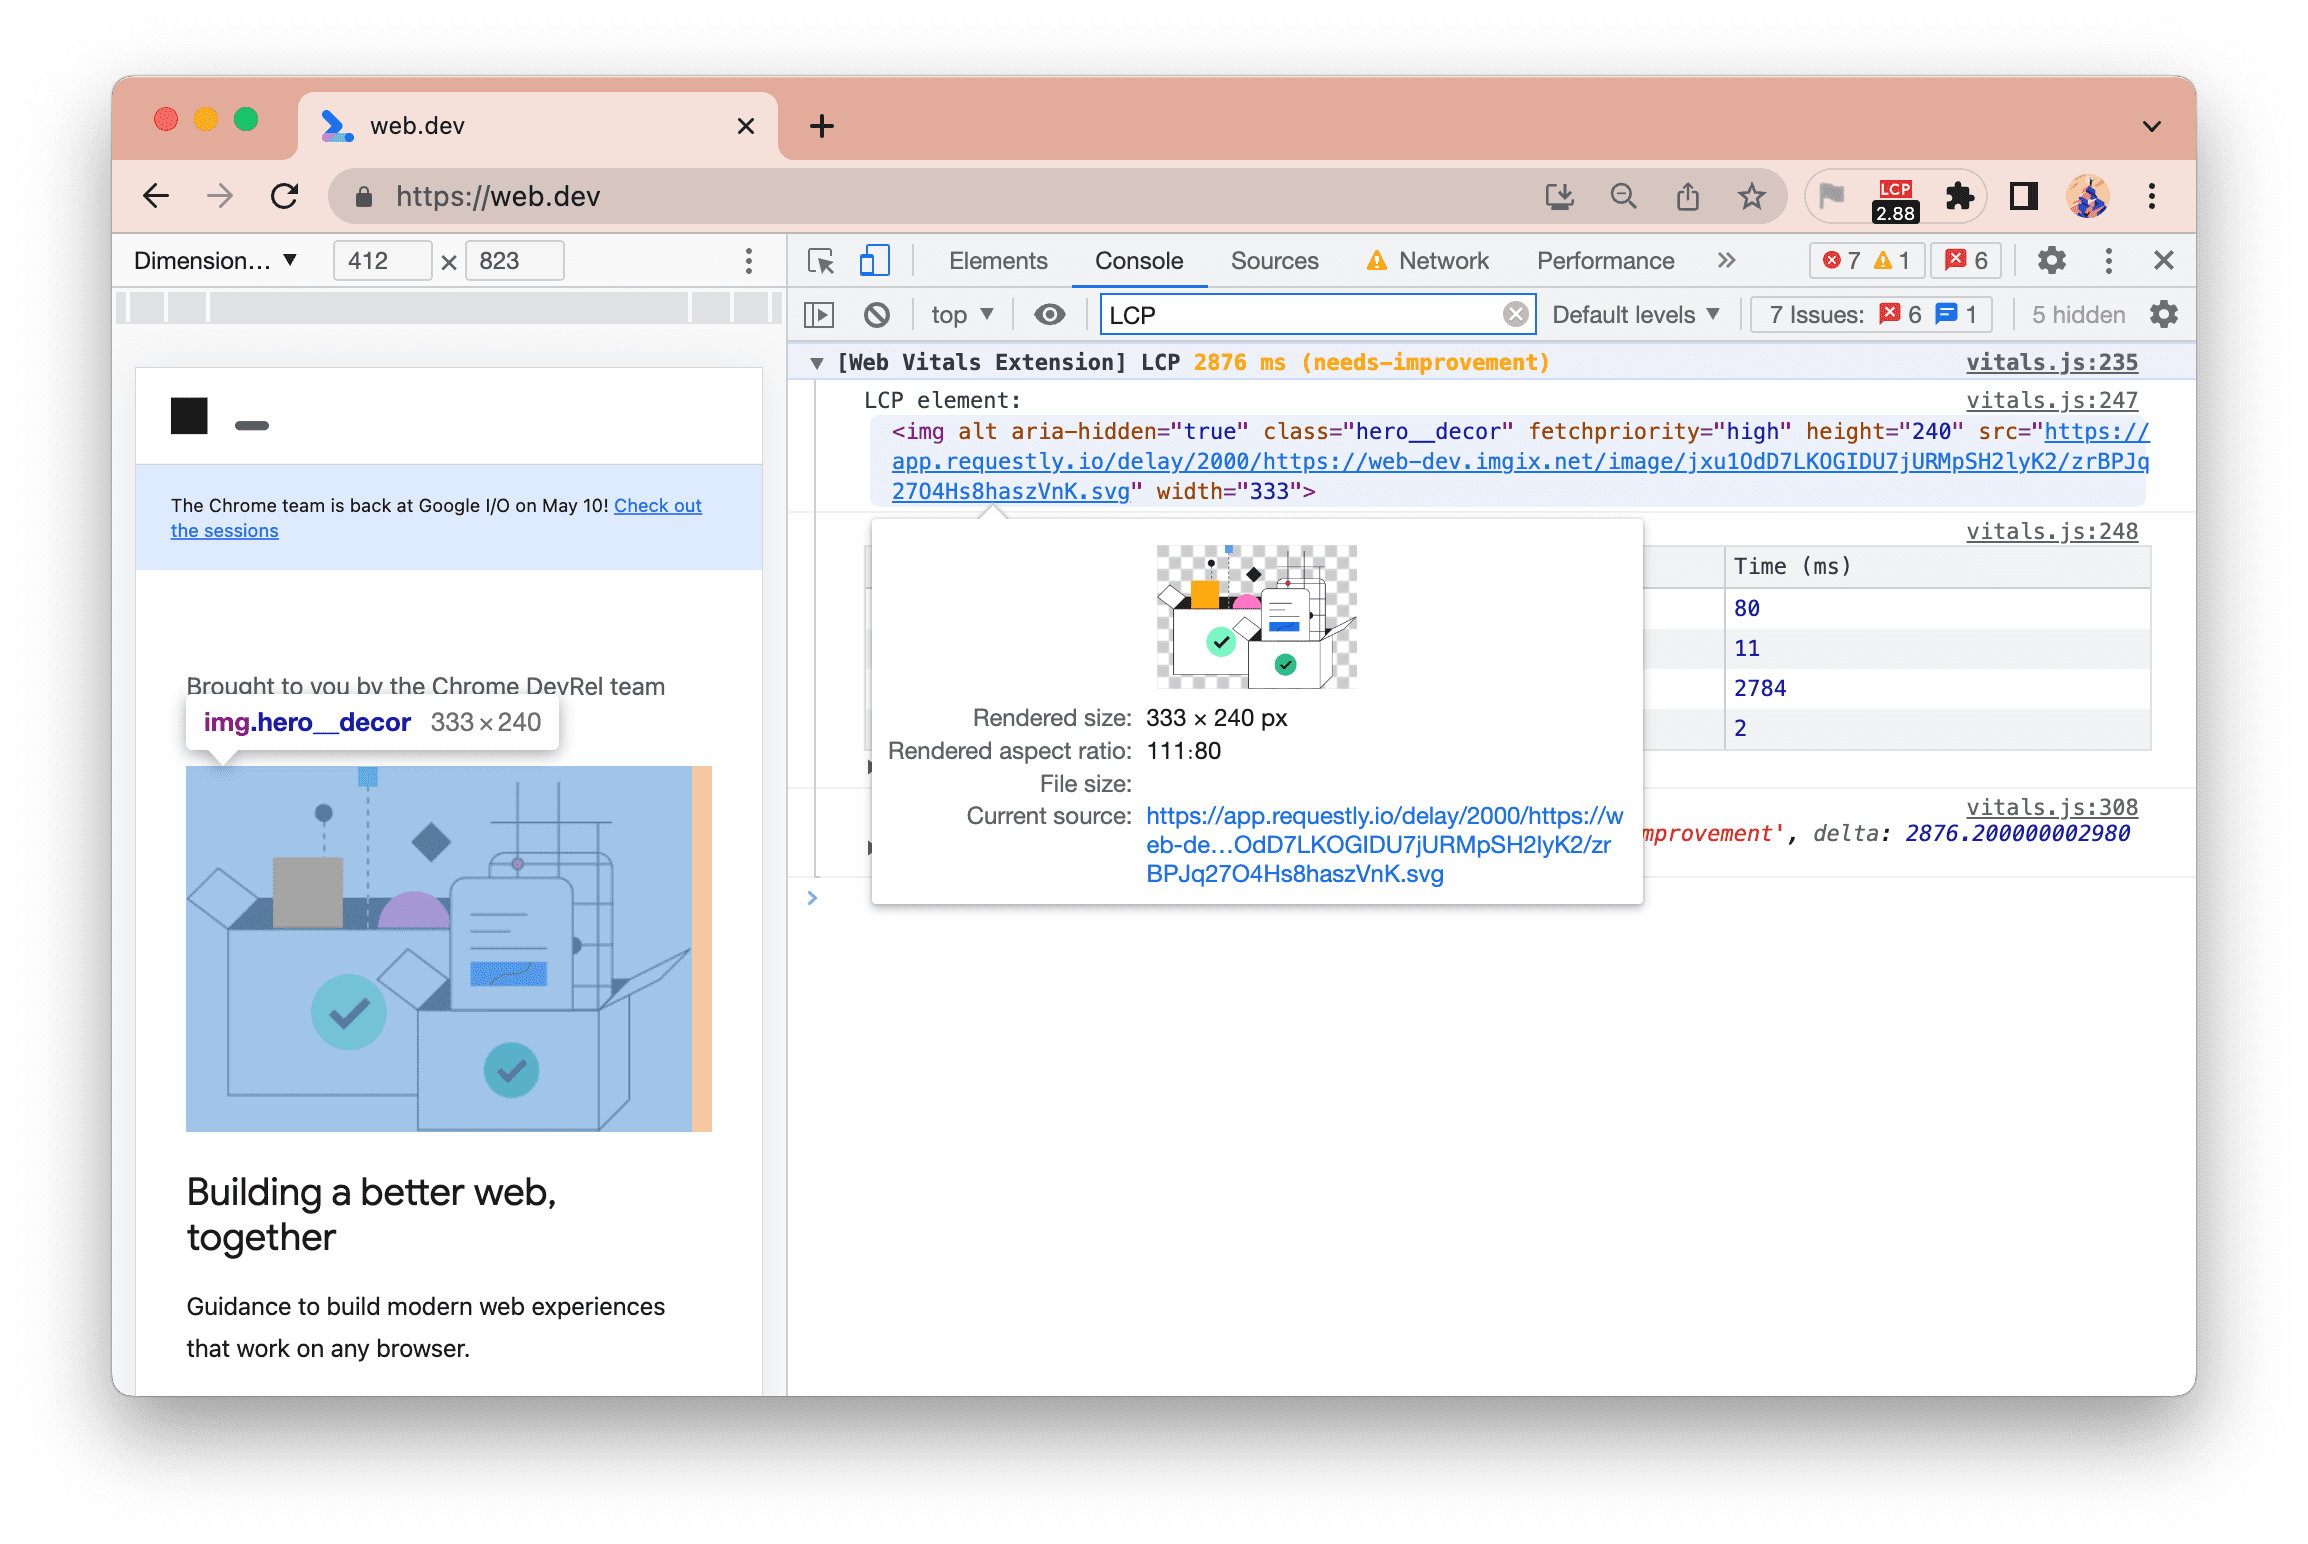This screenshot has height=1544, width=2308.
Task: Switch to the Console tab
Action: [1138, 260]
